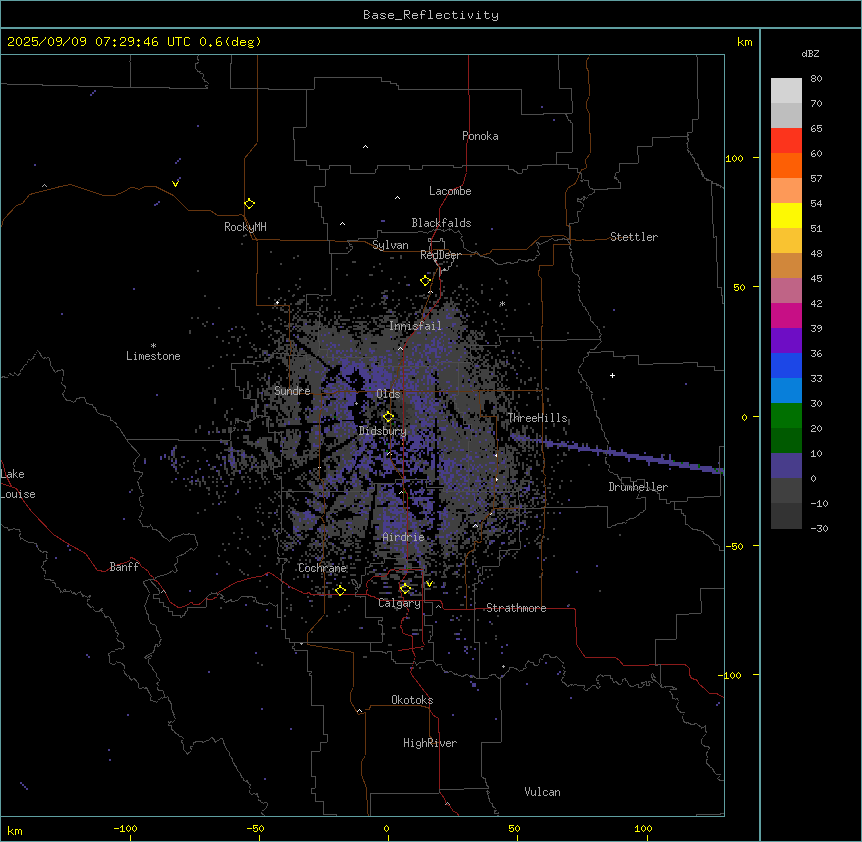862x842 pixels.
Task: Click the yellow diamond marker above RockyMH
Action: click(250, 203)
